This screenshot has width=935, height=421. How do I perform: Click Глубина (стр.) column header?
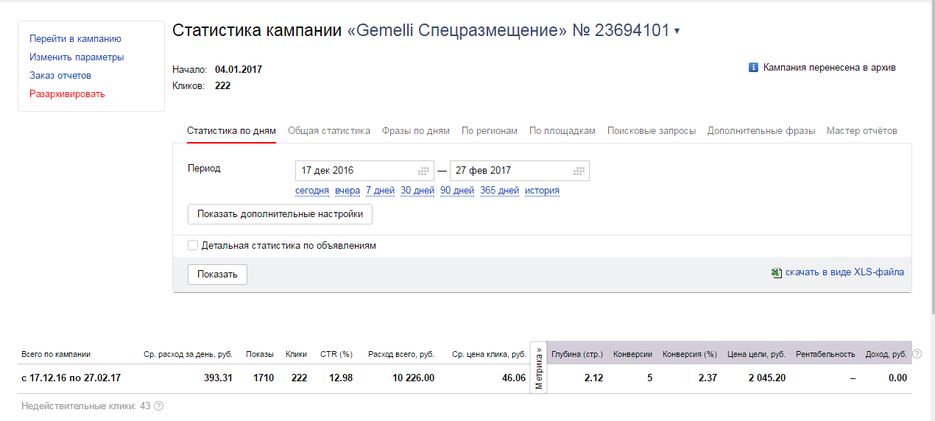pyautogui.click(x=577, y=354)
